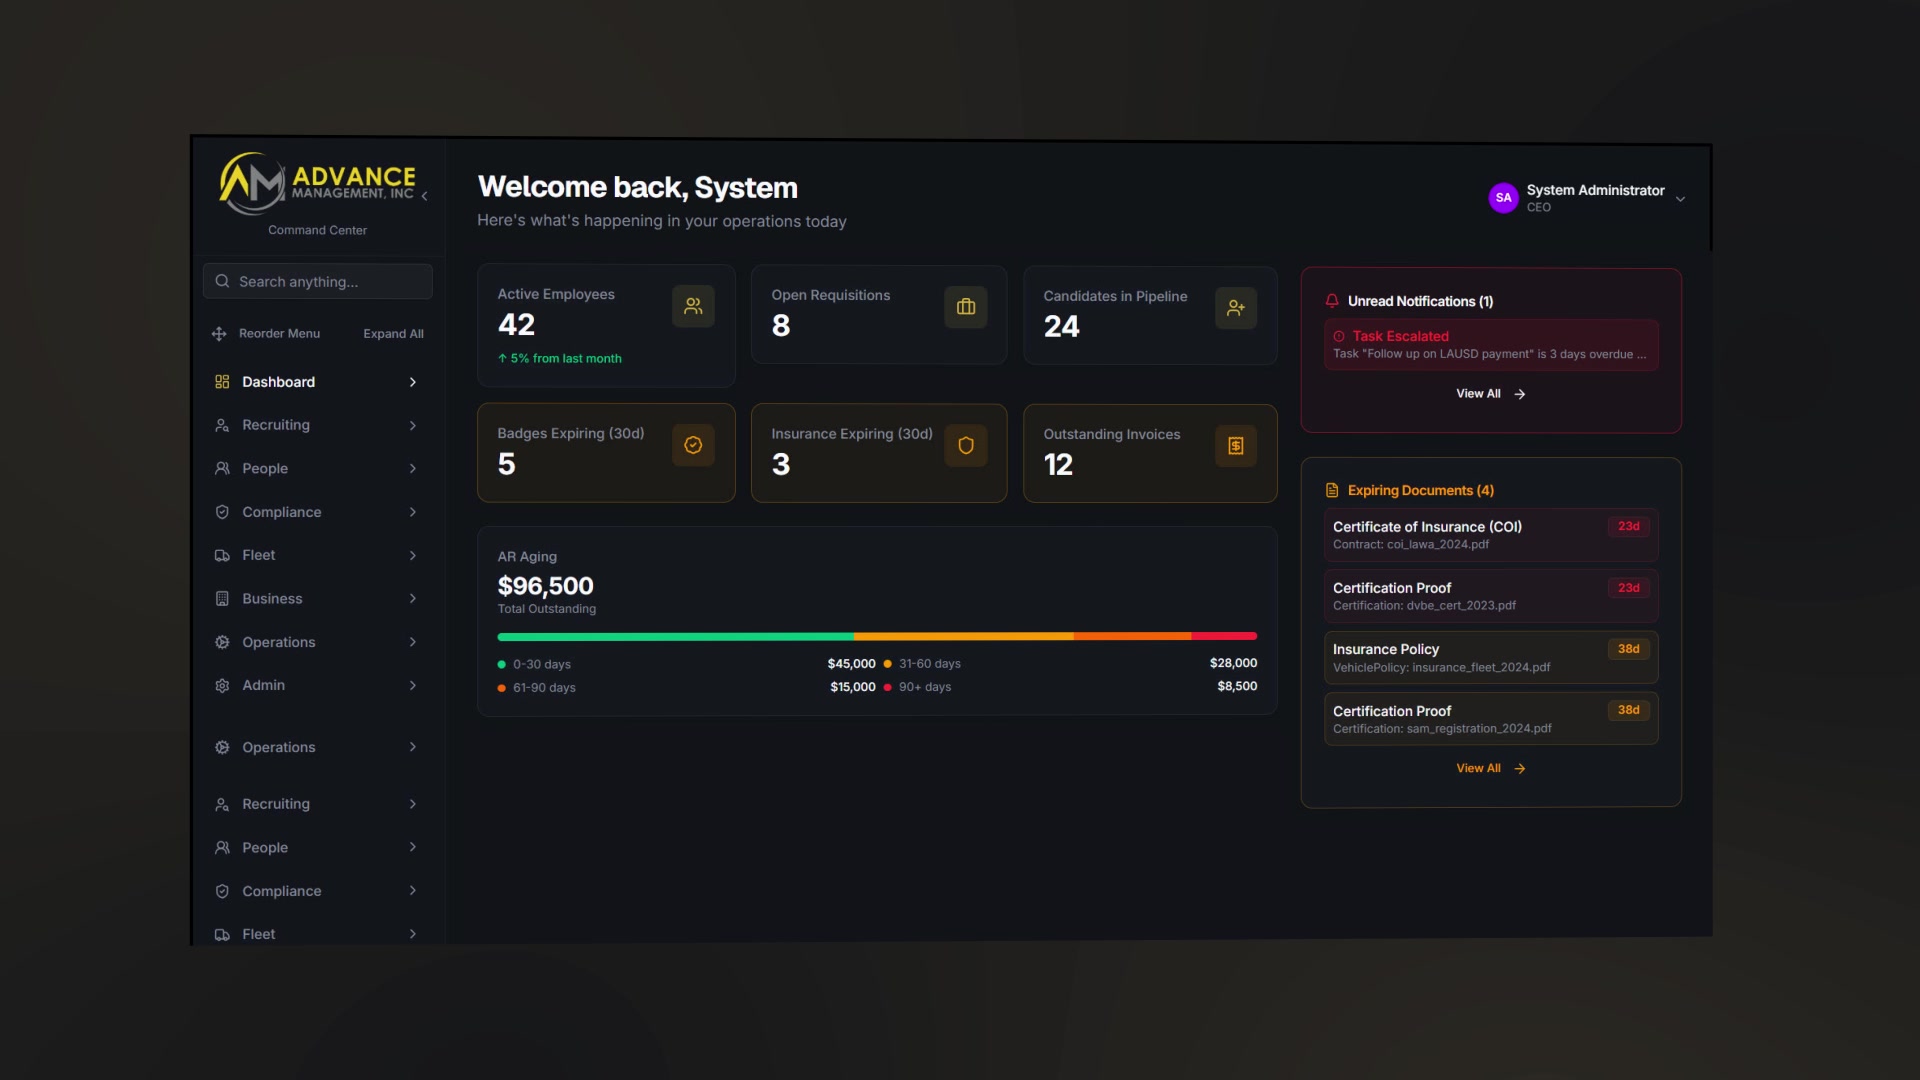Expand the first Compliance menu chevron
This screenshot has height=1080, width=1920.
tap(413, 512)
